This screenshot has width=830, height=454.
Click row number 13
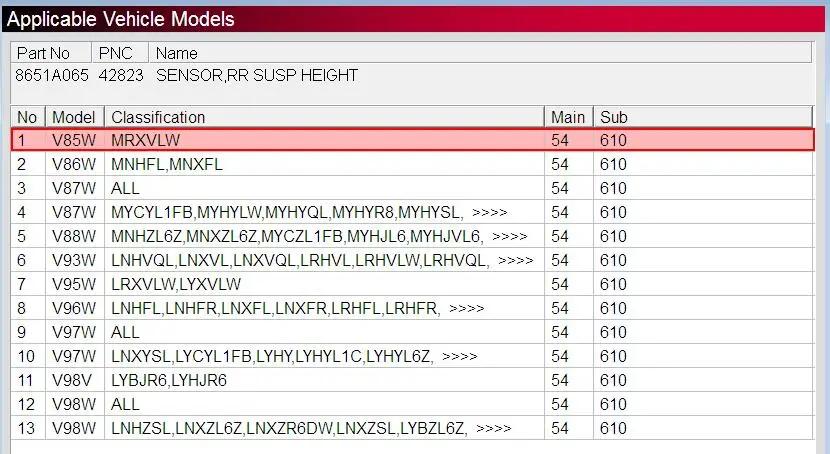(26, 428)
